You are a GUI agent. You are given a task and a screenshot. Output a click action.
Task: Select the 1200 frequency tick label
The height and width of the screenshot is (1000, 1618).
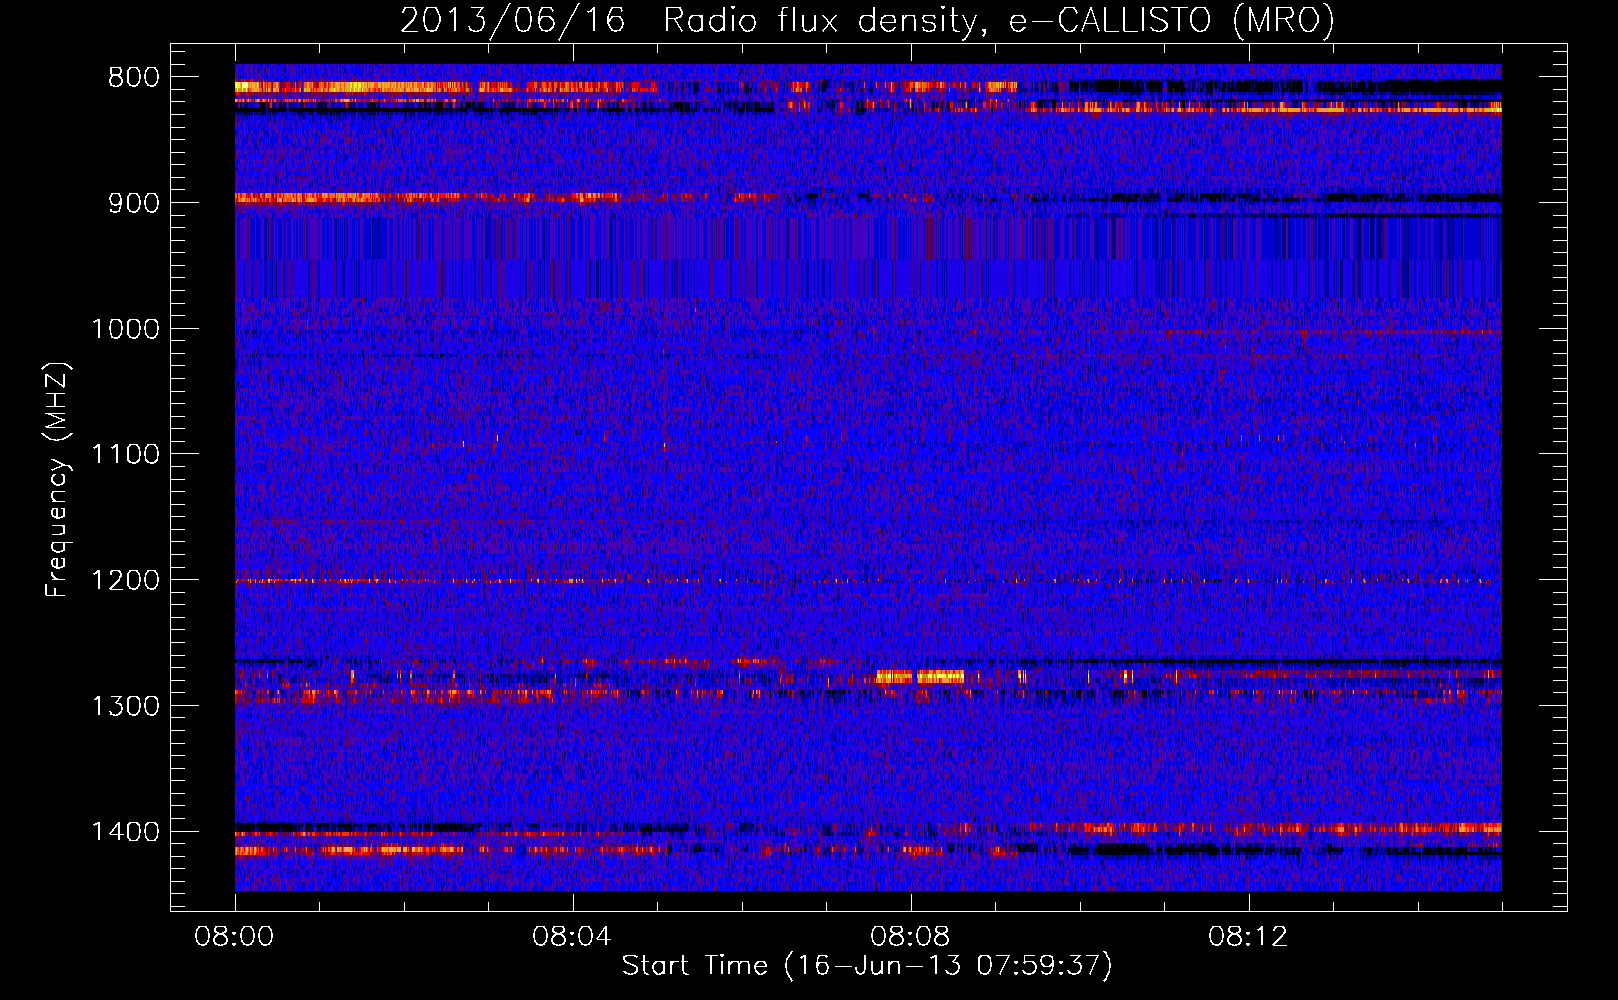[x=125, y=581]
